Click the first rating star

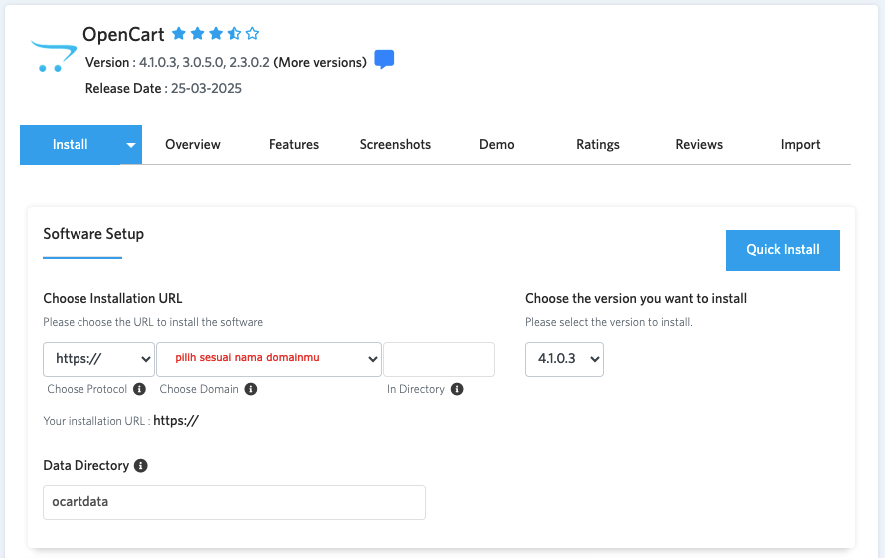[x=179, y=34]
